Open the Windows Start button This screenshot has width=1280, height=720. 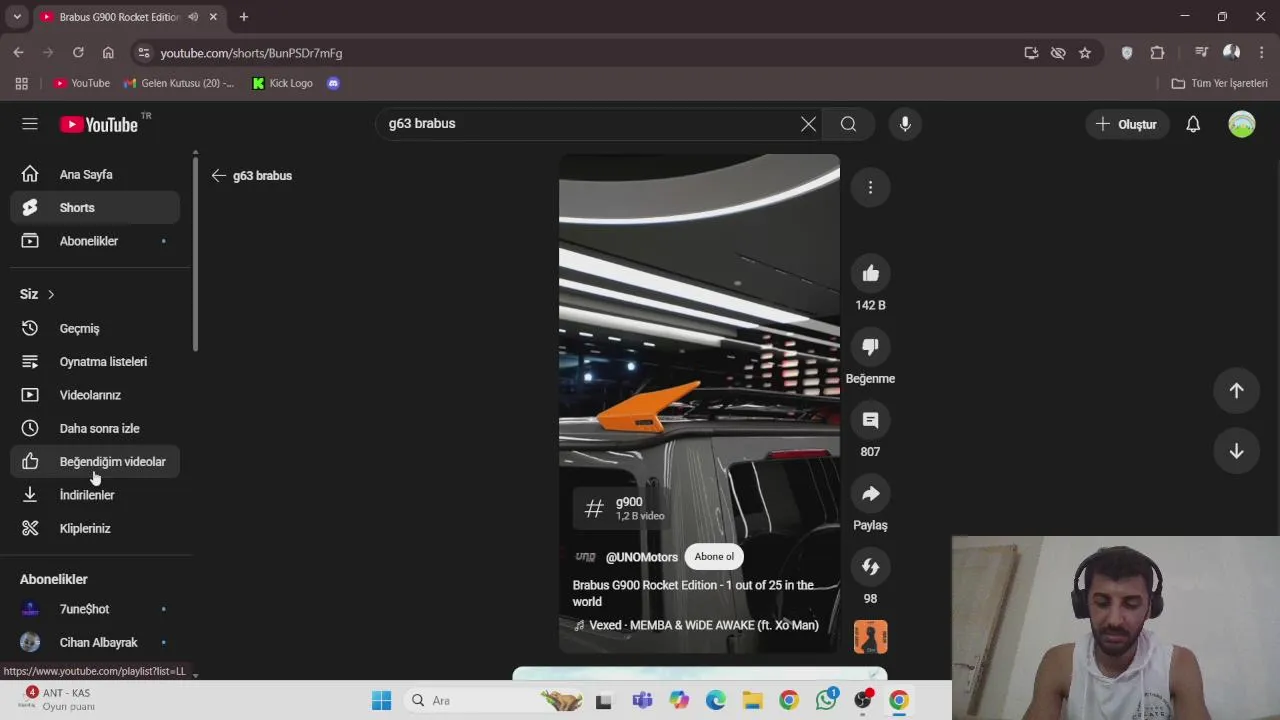pyautogui.click(x=382, y=701)
